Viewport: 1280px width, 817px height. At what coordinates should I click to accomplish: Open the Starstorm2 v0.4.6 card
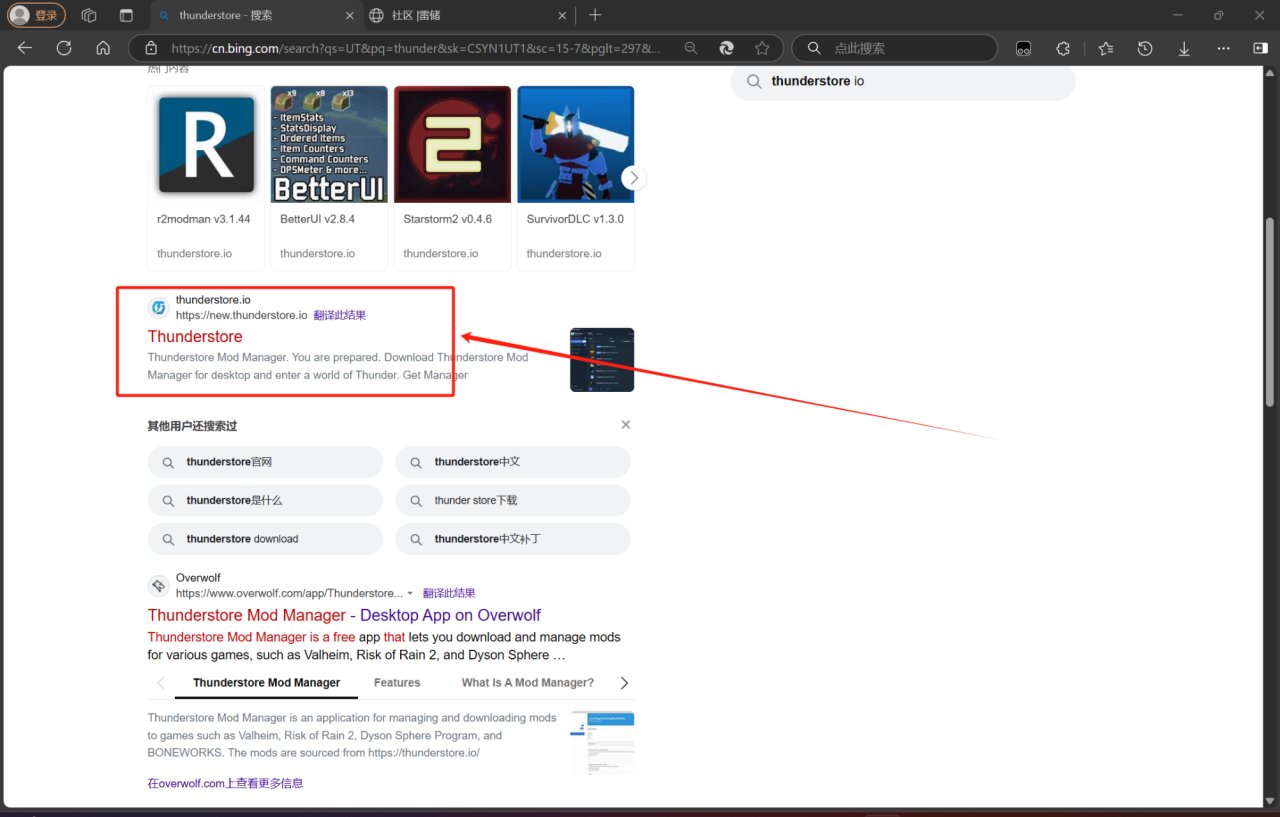[452, 177]
